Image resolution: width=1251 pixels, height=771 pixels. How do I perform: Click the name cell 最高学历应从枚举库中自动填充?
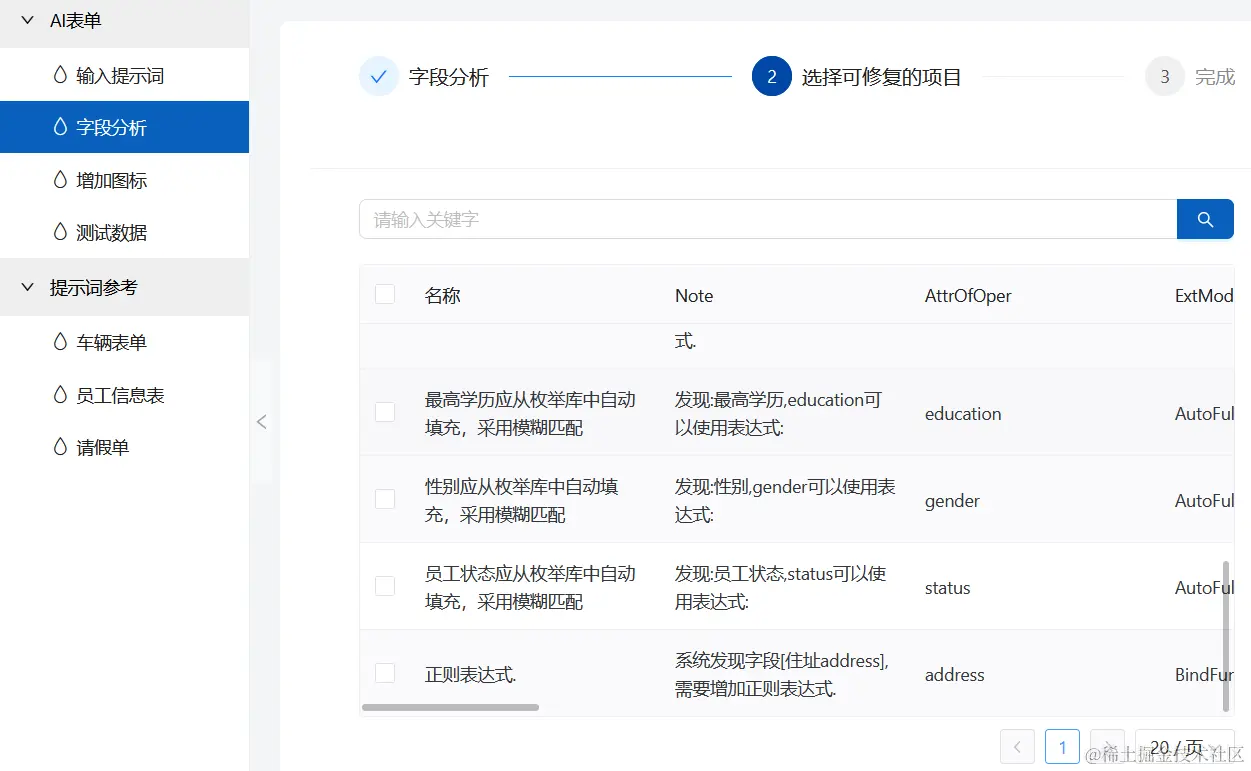tap(530, 413)
